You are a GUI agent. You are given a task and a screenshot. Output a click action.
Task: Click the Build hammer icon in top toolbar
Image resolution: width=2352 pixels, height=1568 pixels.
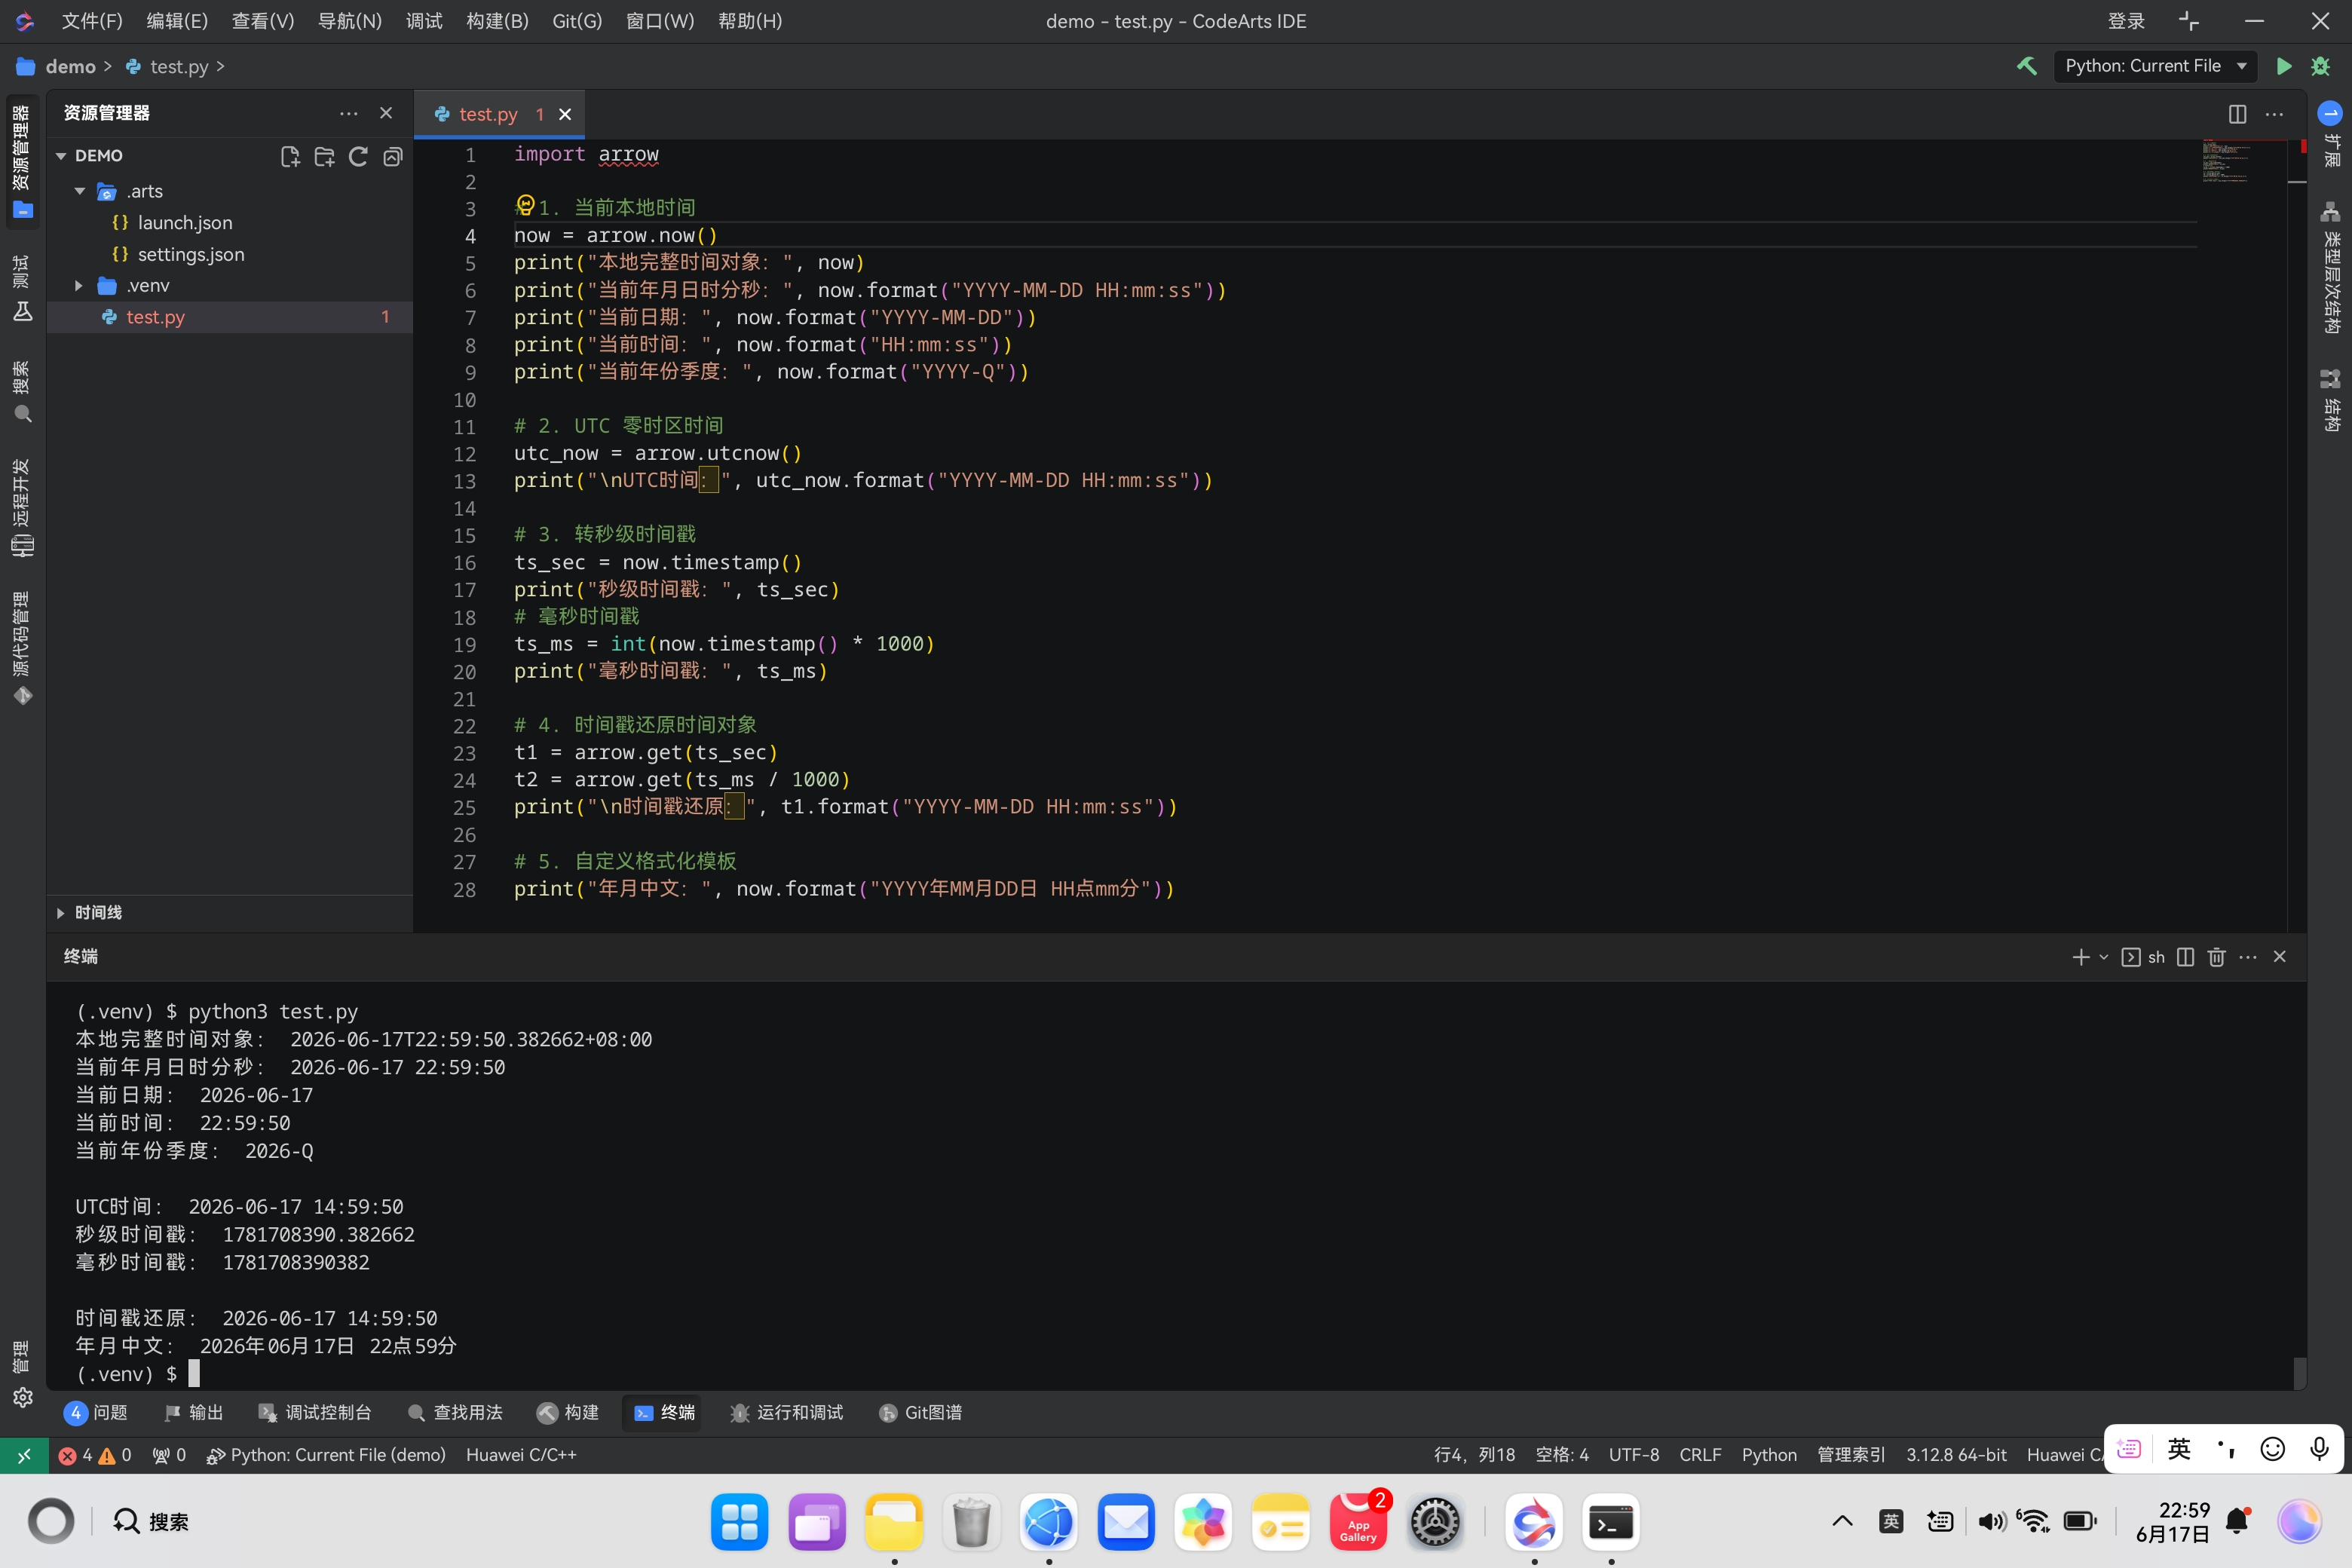coord(2026,66)
